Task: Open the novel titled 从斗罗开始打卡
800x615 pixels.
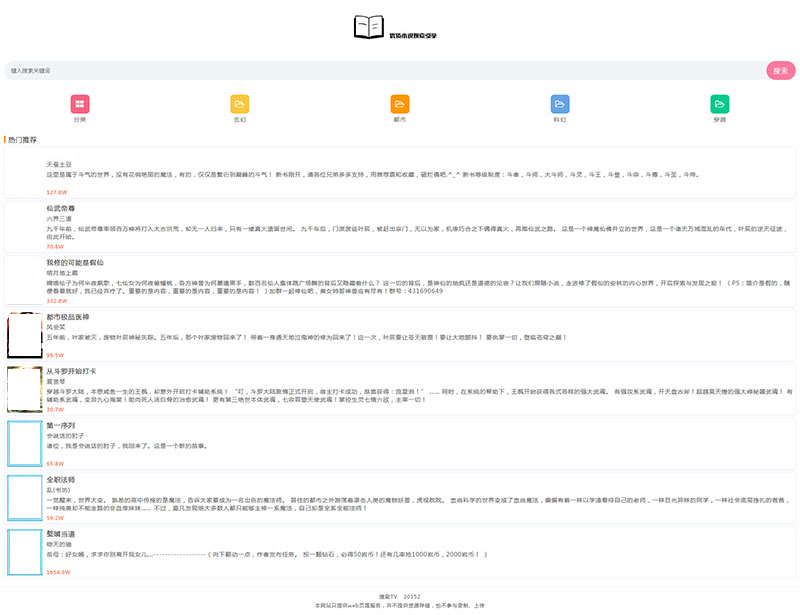Action: click(71, 371)
